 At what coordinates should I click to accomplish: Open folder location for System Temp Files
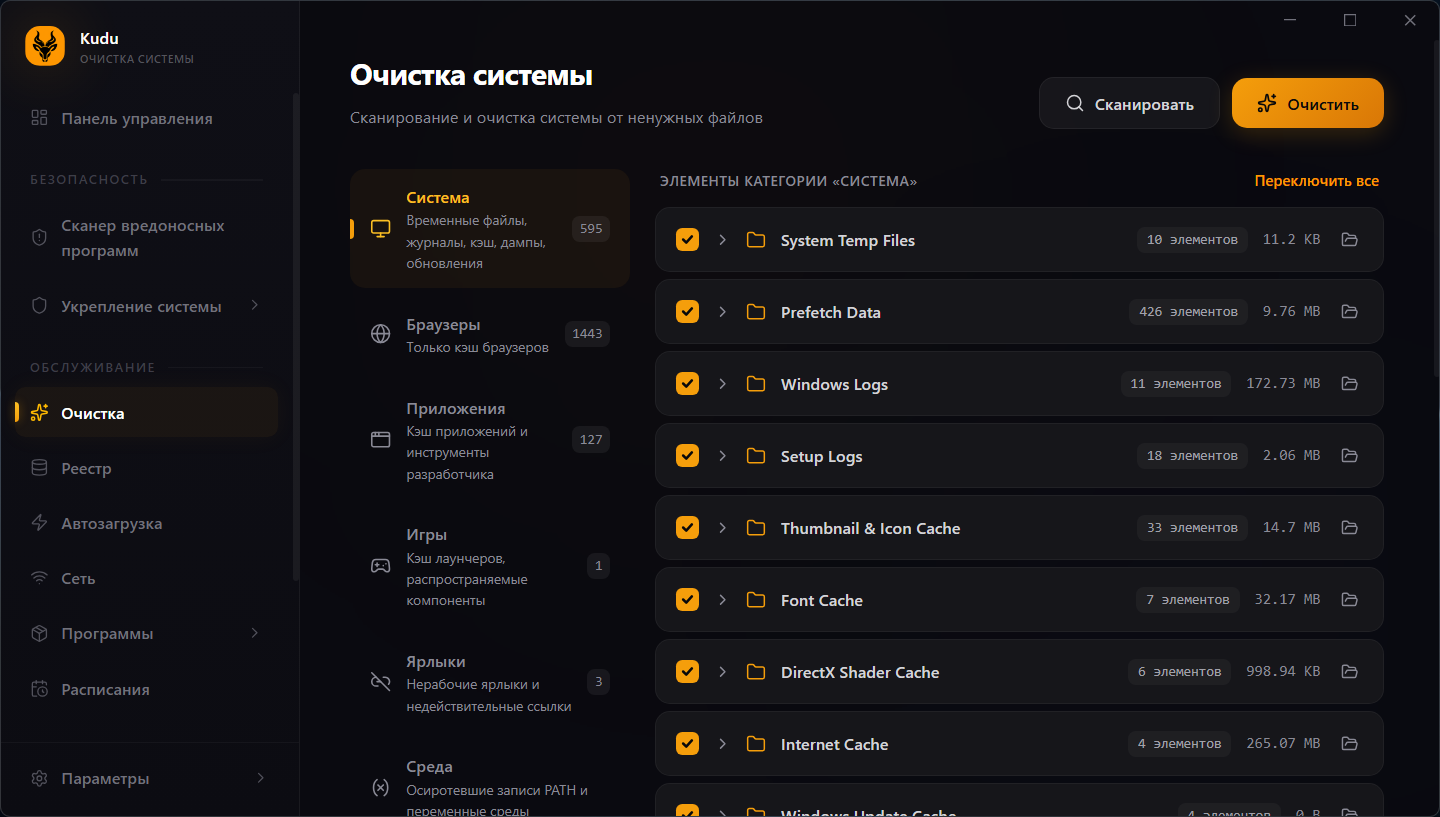point(1349,240)
